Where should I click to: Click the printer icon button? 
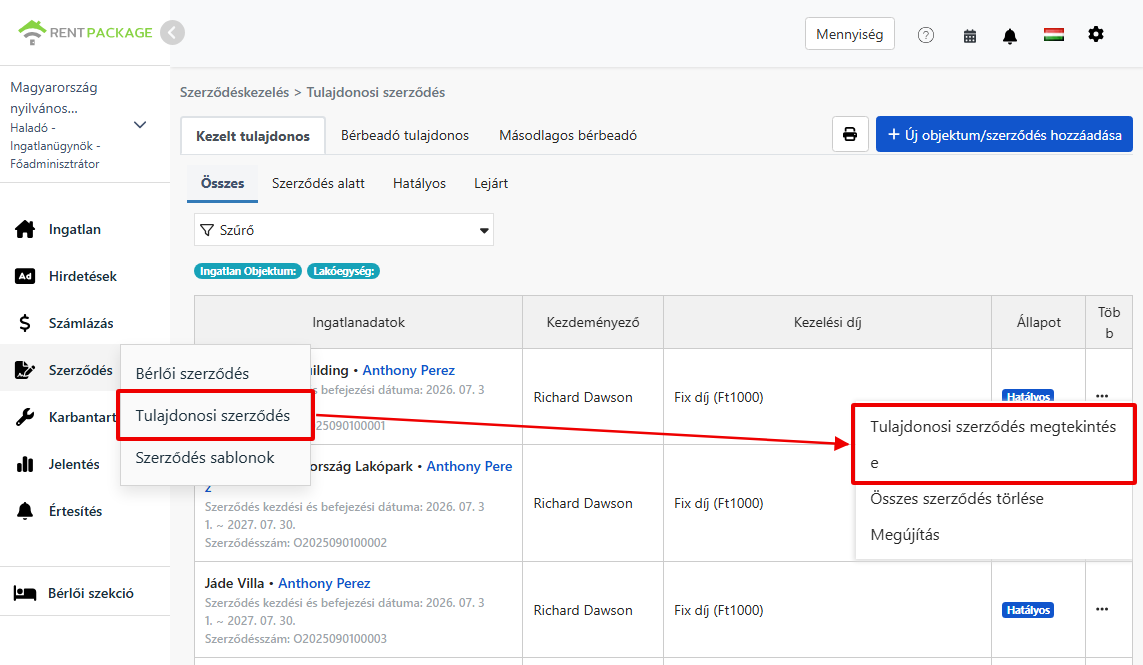850,134
